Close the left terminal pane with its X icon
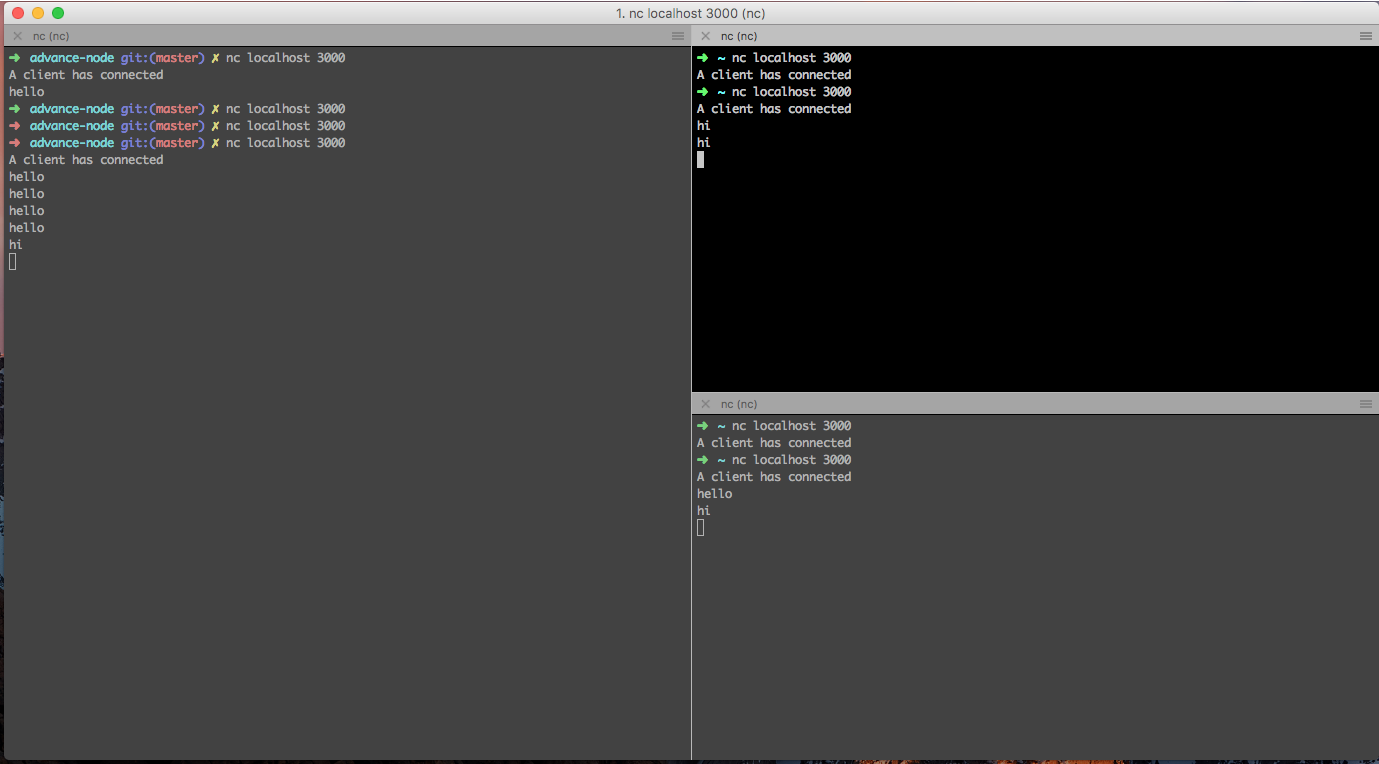This screenshot has height=764, width=1379. 17,36
